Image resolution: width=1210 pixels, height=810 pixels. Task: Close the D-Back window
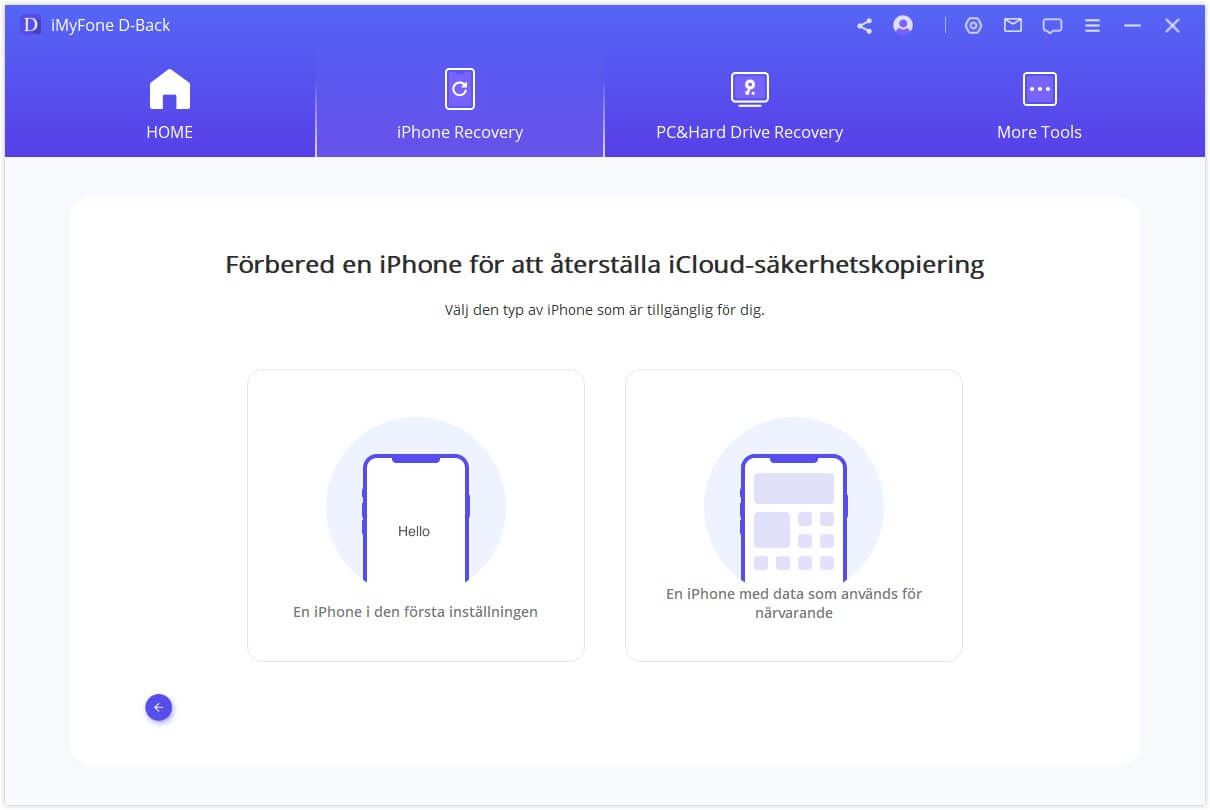click(1172, 26)
